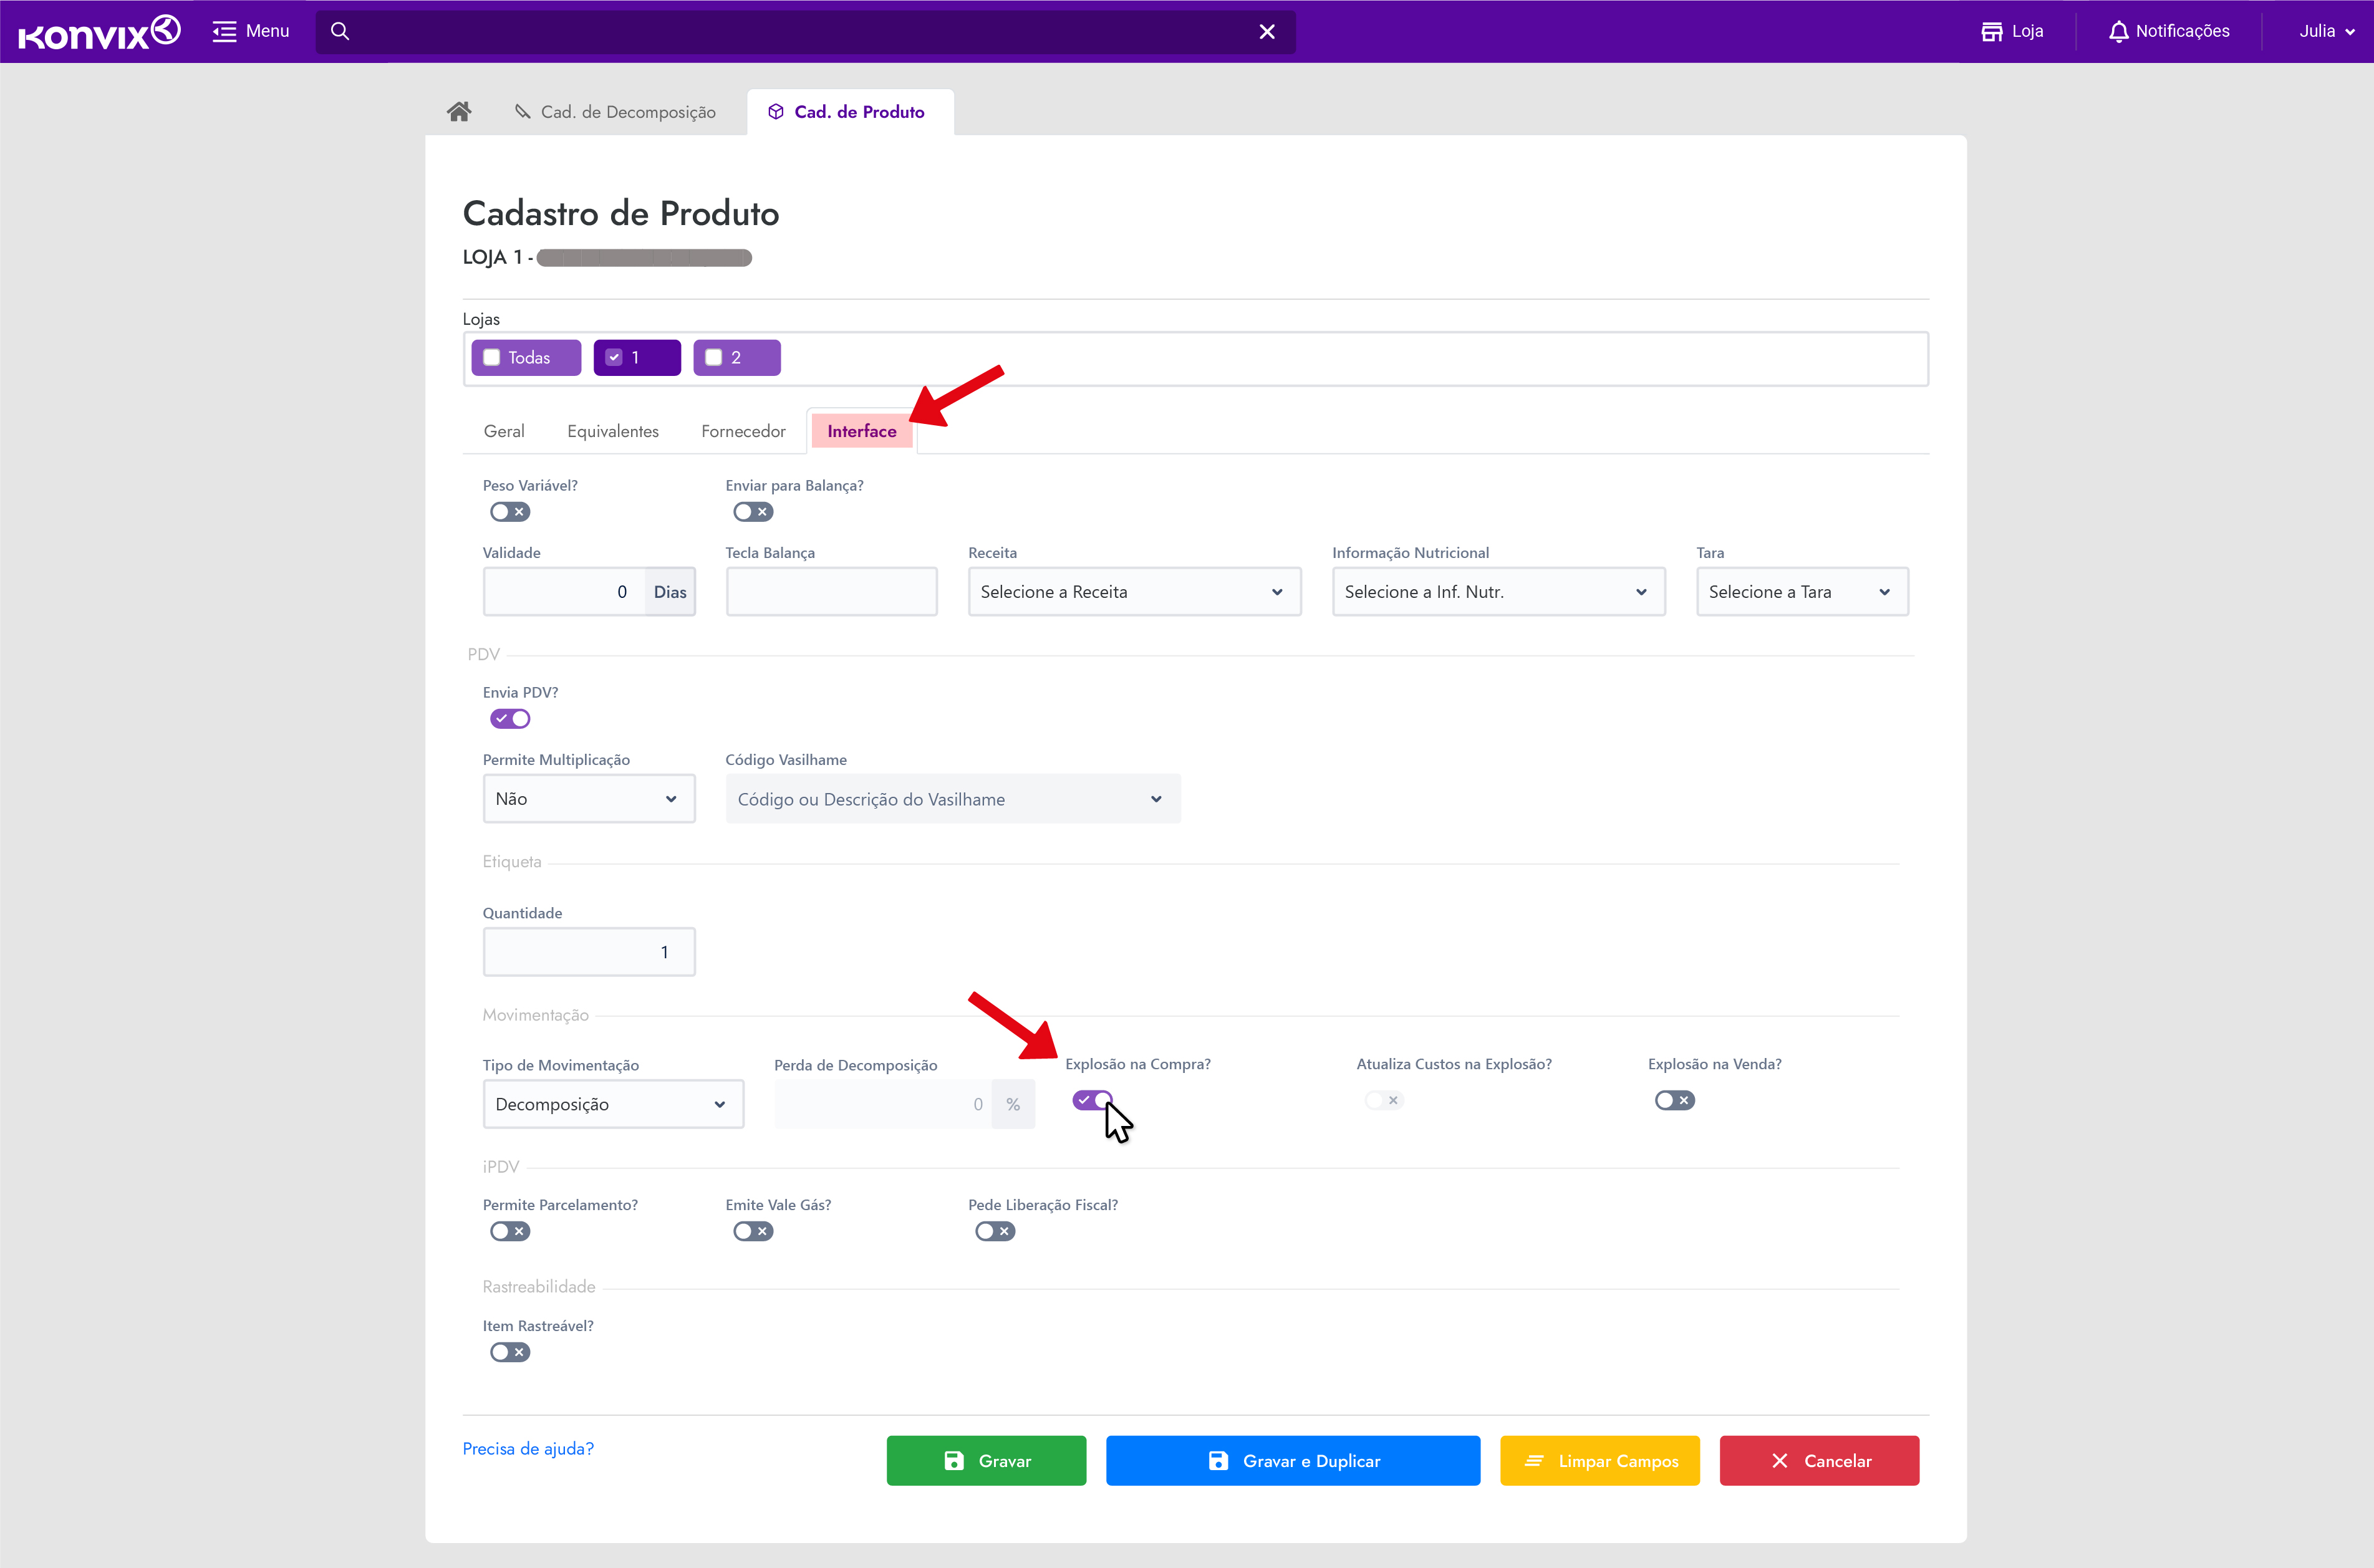Expand the Tipo de Movimentação dropdown

click(x=612, y=1104)
